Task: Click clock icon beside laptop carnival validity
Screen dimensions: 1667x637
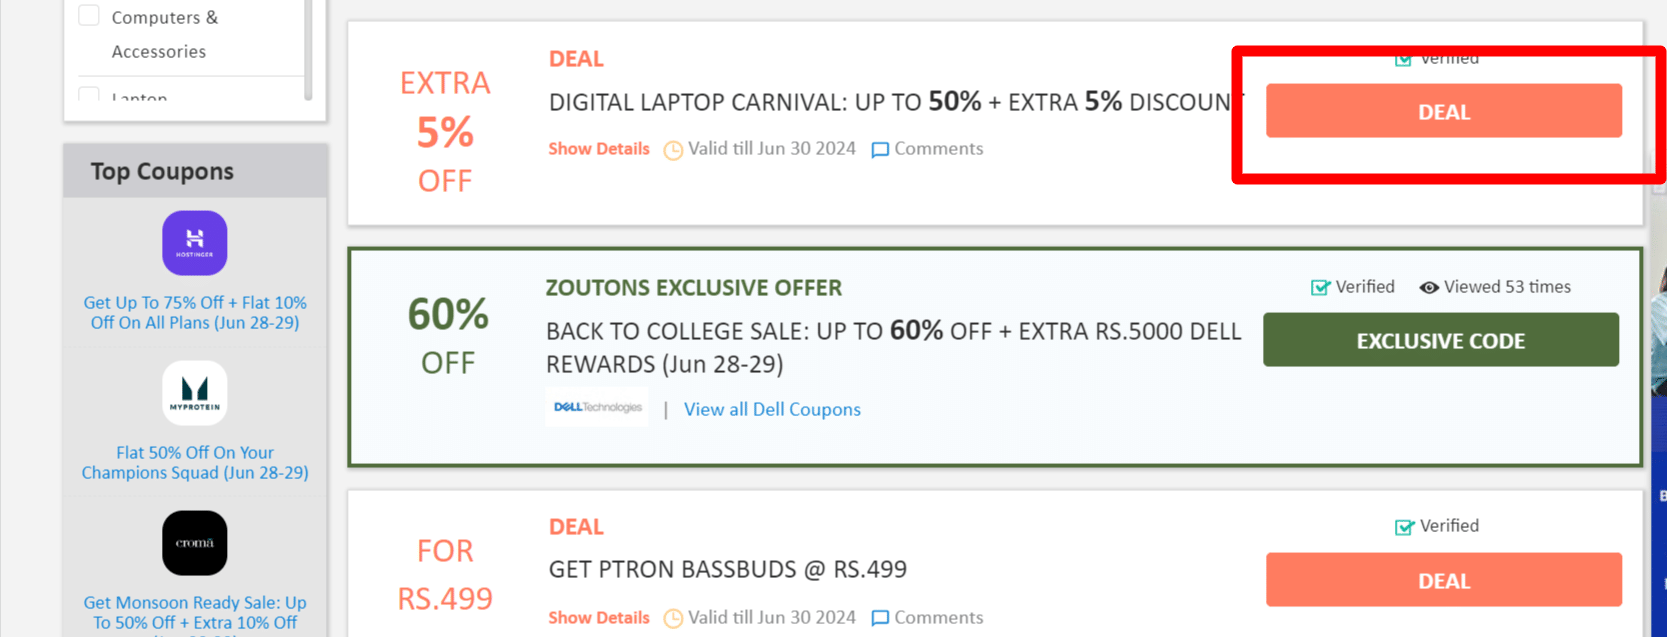Action: click(x=673, y=150)
